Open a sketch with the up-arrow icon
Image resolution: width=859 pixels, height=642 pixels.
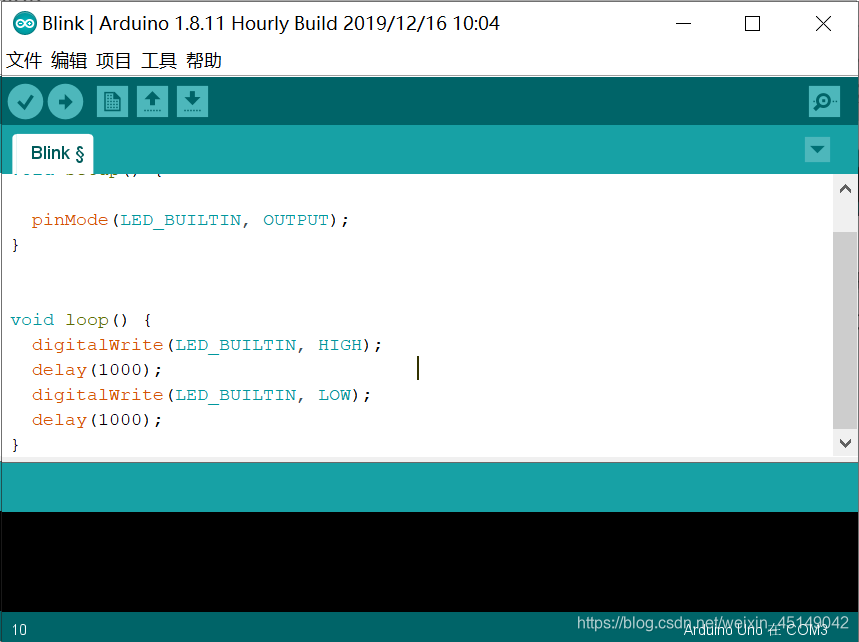point(152,102)
